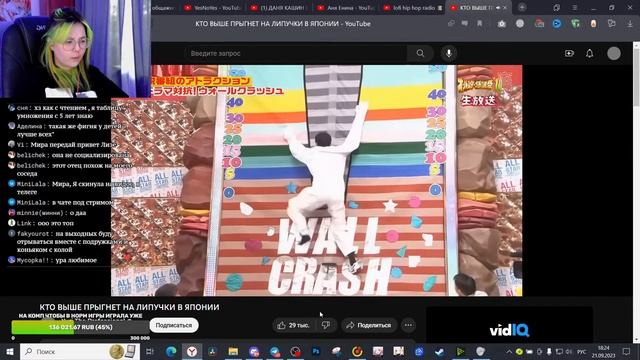The height and width of the screenshot is (360, 640).
Task: Click the РУС keyboard language indicator
Action: 581,351
